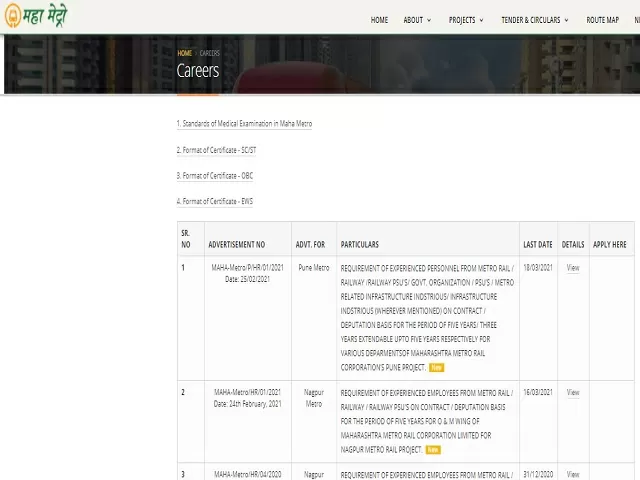Select advertisement number MAHA-Metro/HR/04/2020

(x=247, y=474)
